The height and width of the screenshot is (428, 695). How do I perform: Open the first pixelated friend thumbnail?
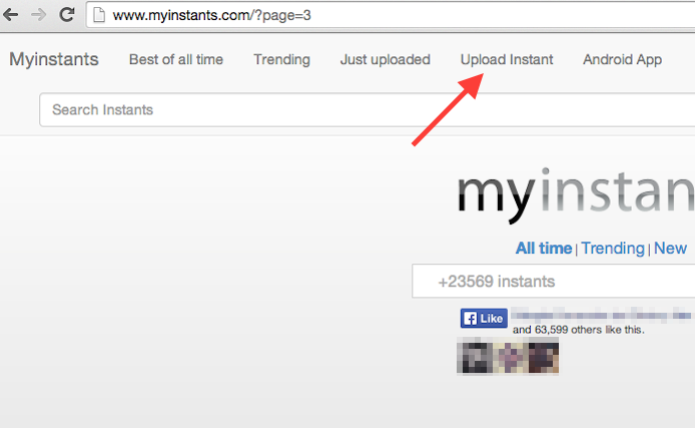pos(474,356)
